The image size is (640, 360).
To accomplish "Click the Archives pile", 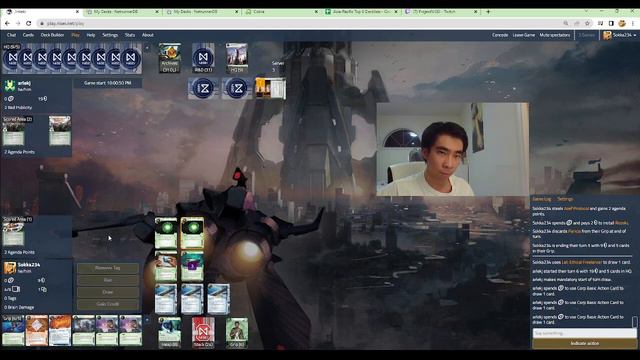I will 169,58.
